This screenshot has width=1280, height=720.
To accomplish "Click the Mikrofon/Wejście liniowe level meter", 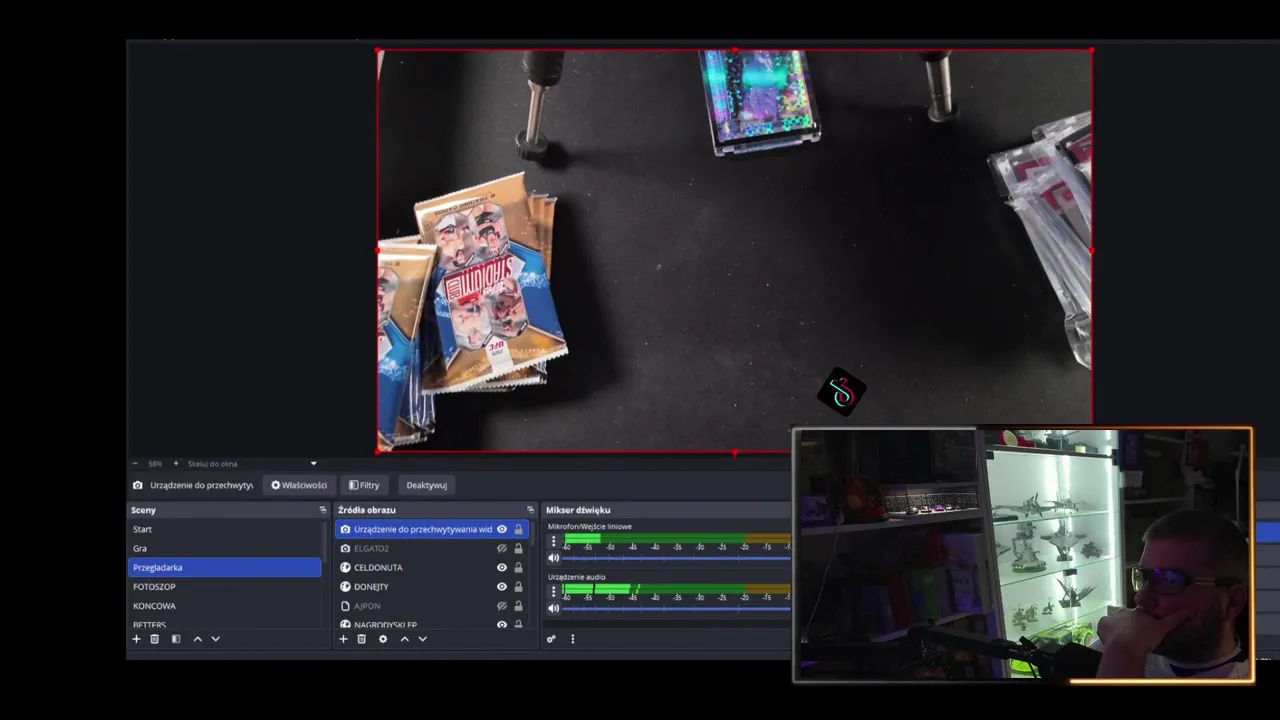I will click(x=677, y=538).
